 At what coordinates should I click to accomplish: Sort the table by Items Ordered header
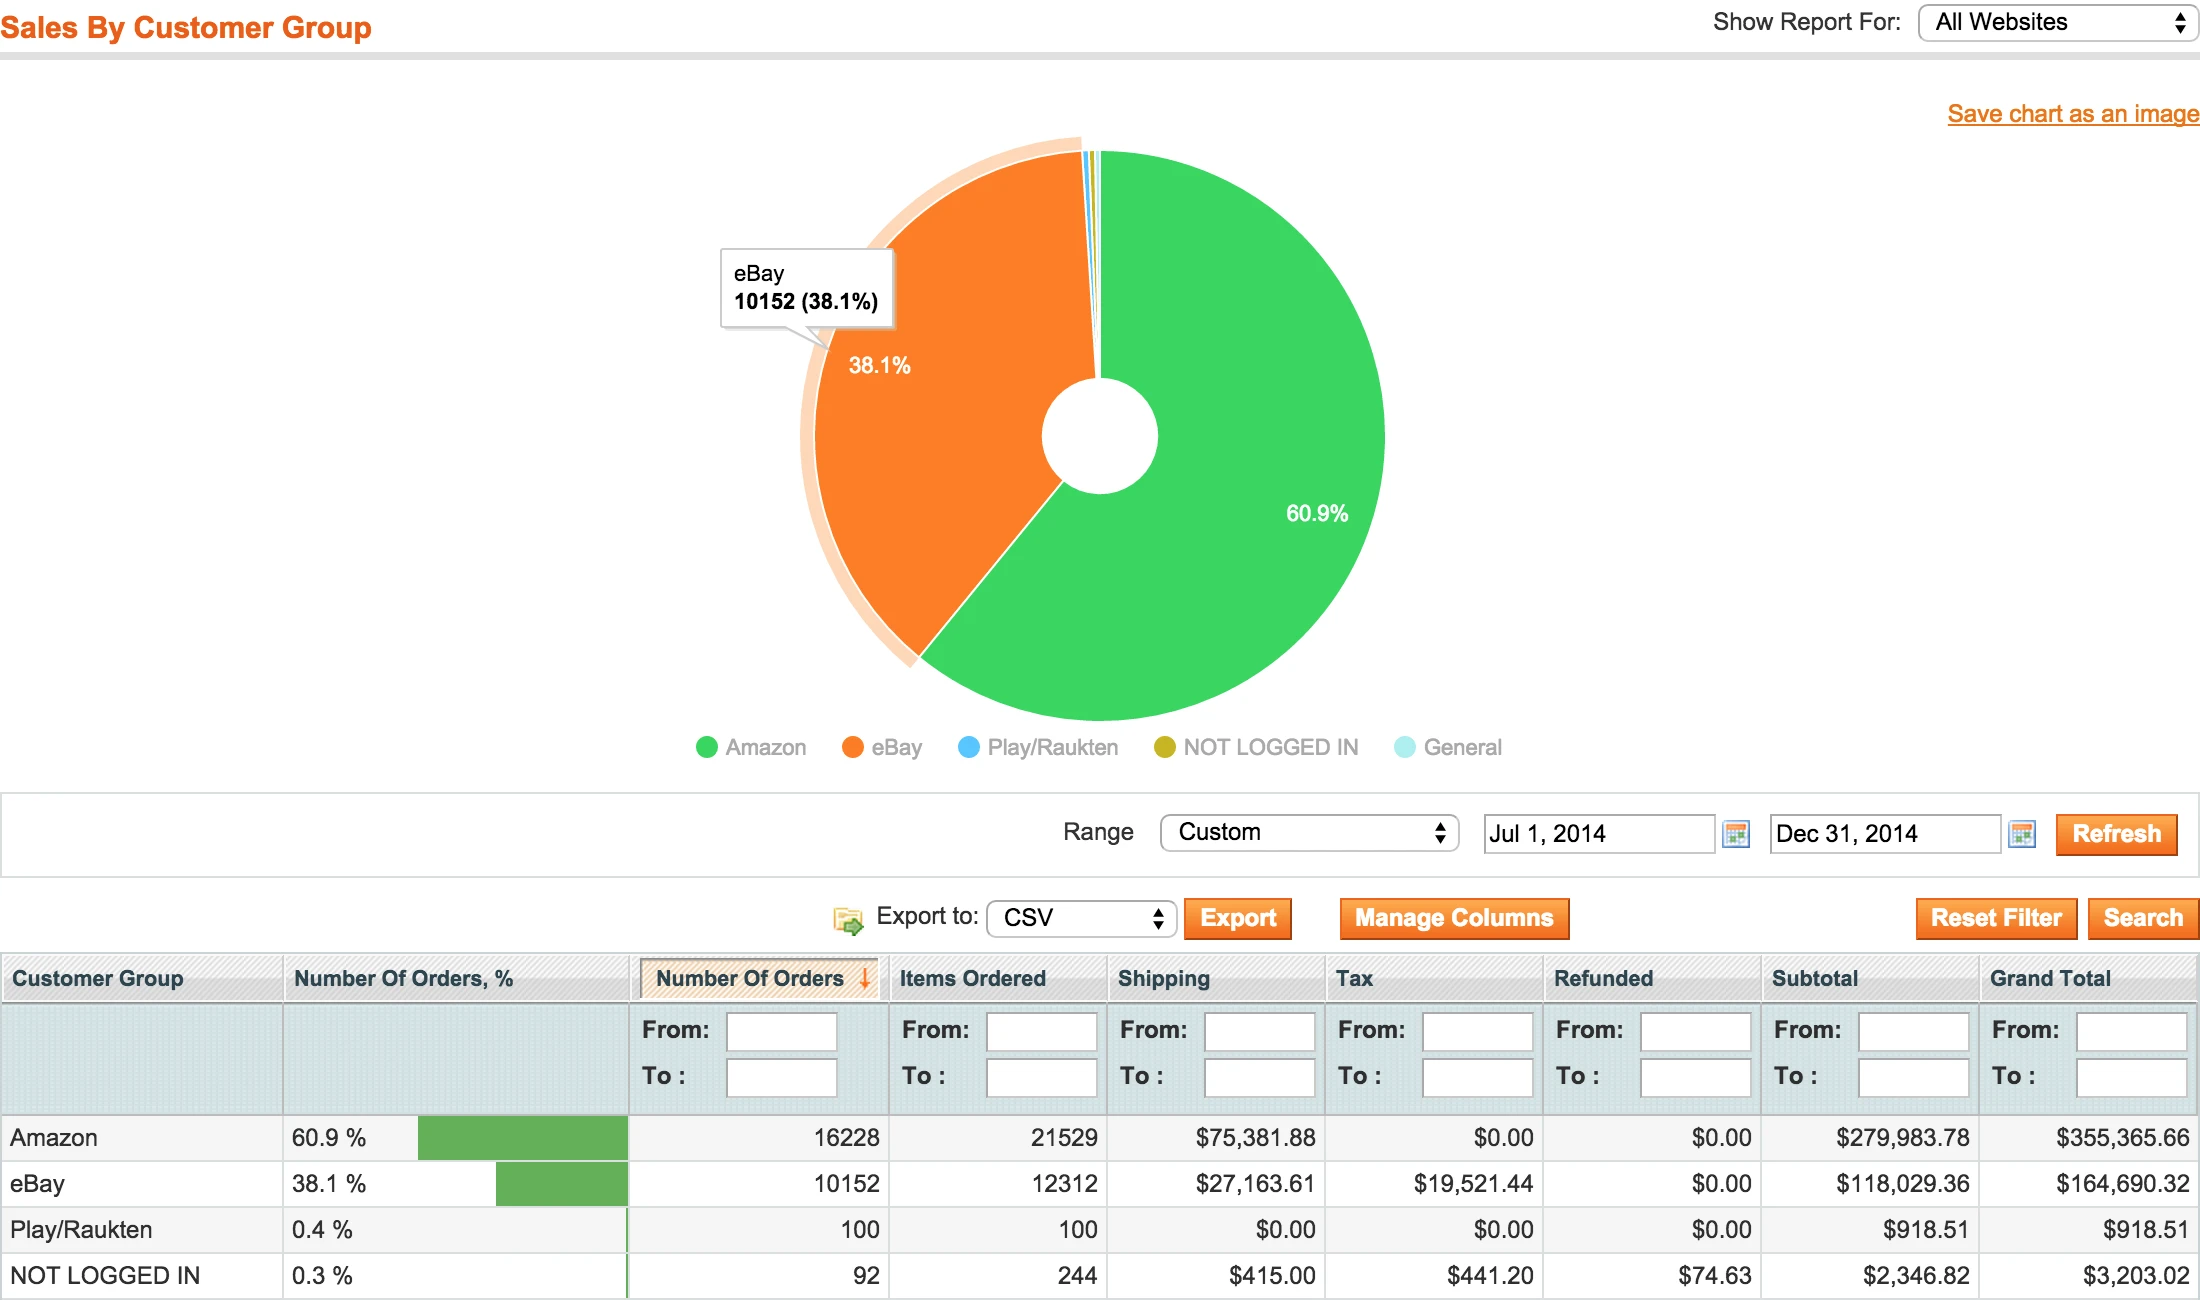[x=972, y=978]
